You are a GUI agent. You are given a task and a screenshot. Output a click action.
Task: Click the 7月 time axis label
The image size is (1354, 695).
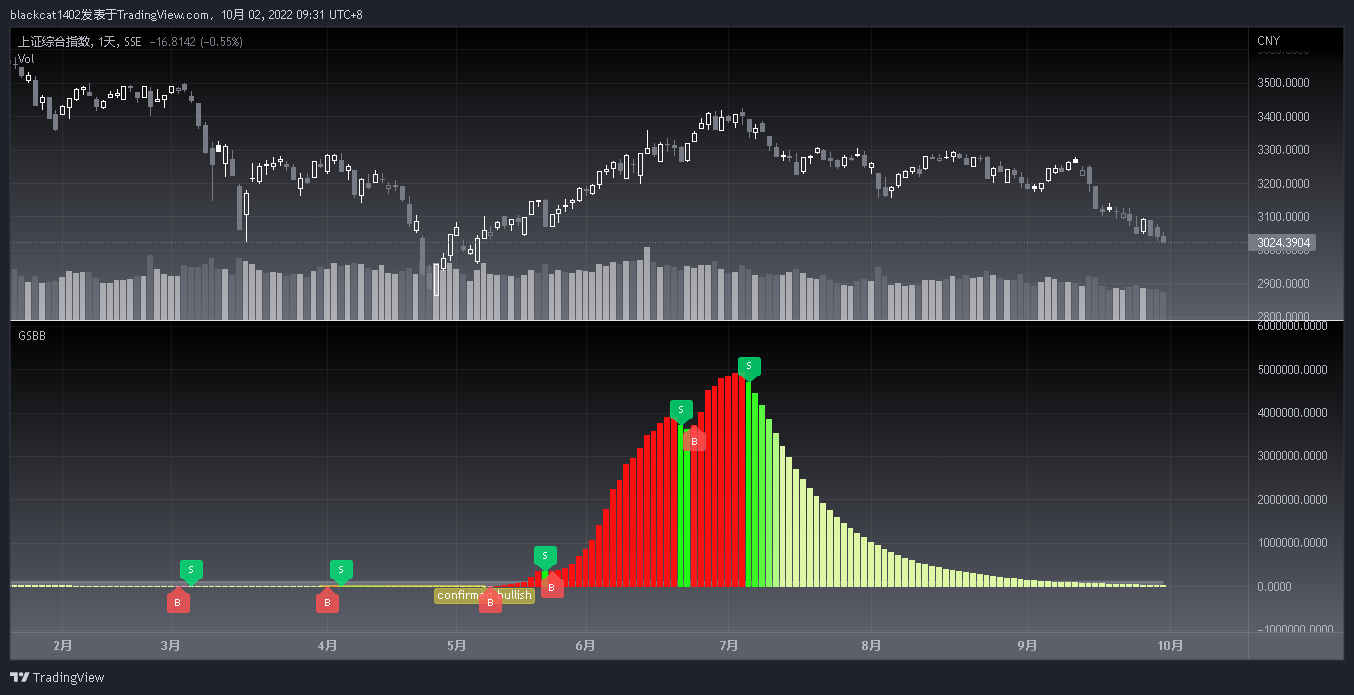pyautogui.click(x=729, y=646)
